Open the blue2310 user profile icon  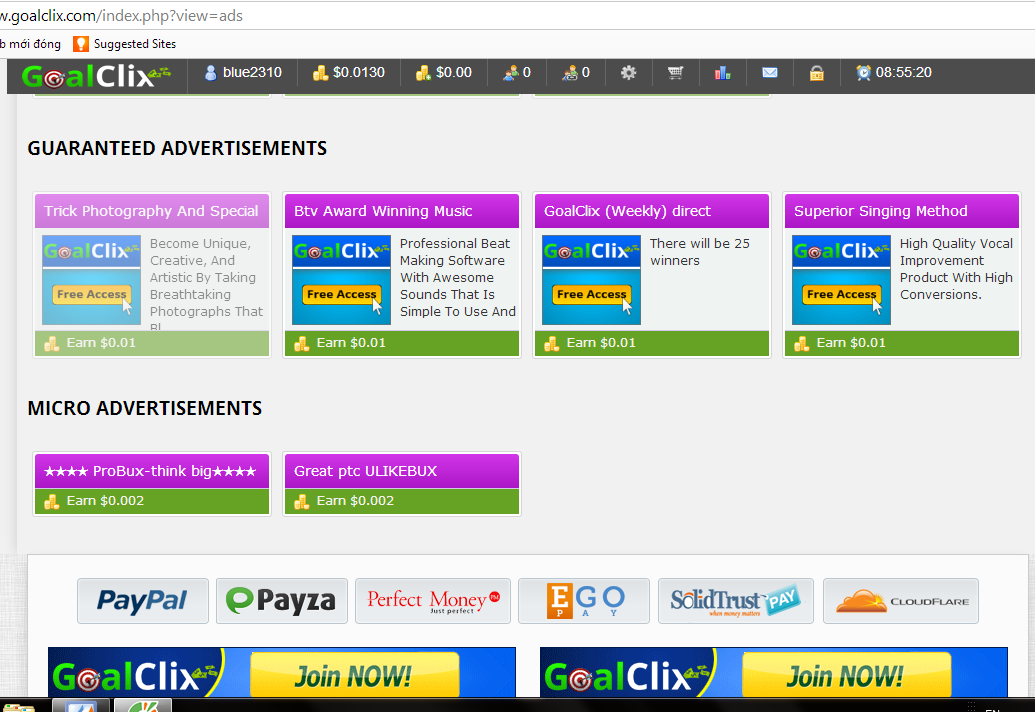211,73
